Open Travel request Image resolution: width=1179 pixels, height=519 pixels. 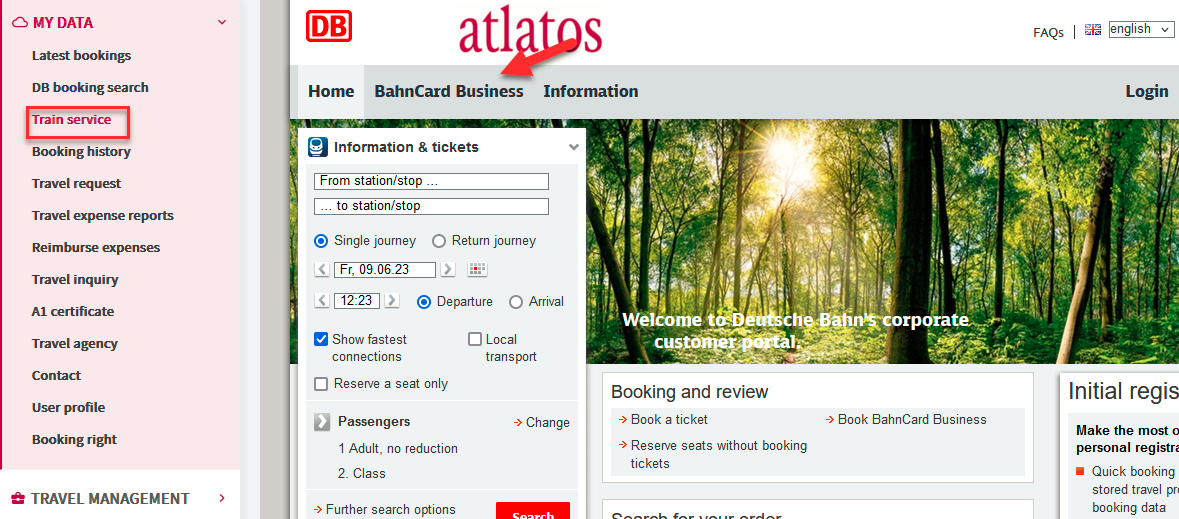[x=76, y=184]
